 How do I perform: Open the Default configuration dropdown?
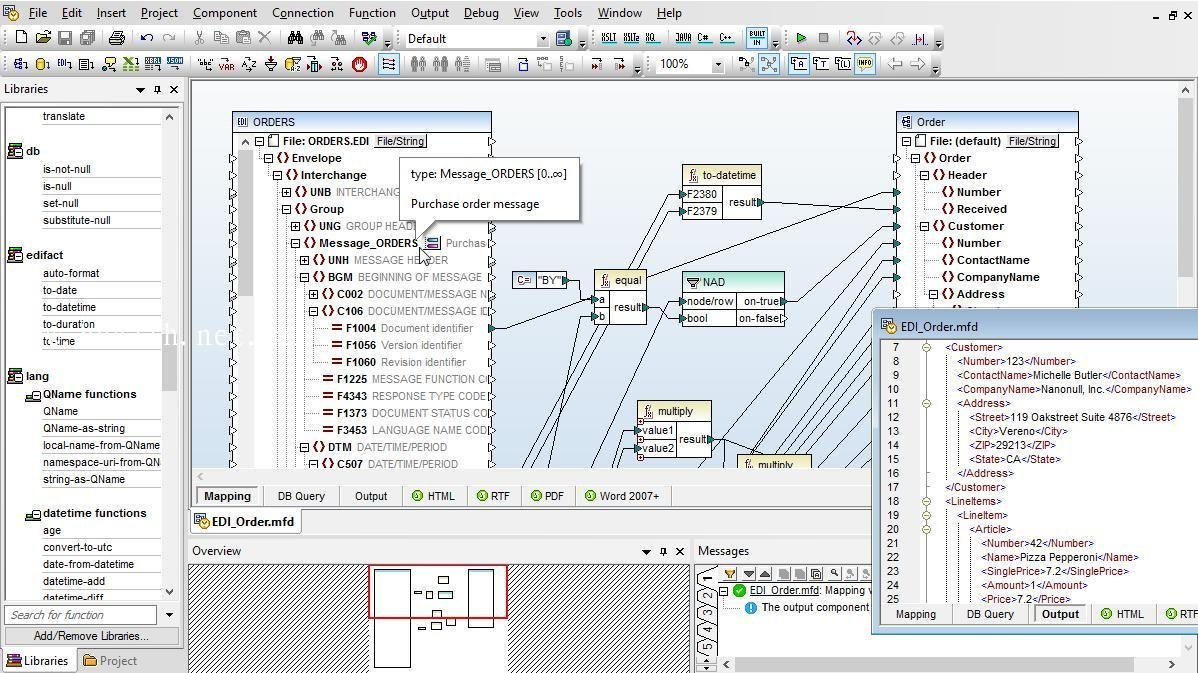543,38
